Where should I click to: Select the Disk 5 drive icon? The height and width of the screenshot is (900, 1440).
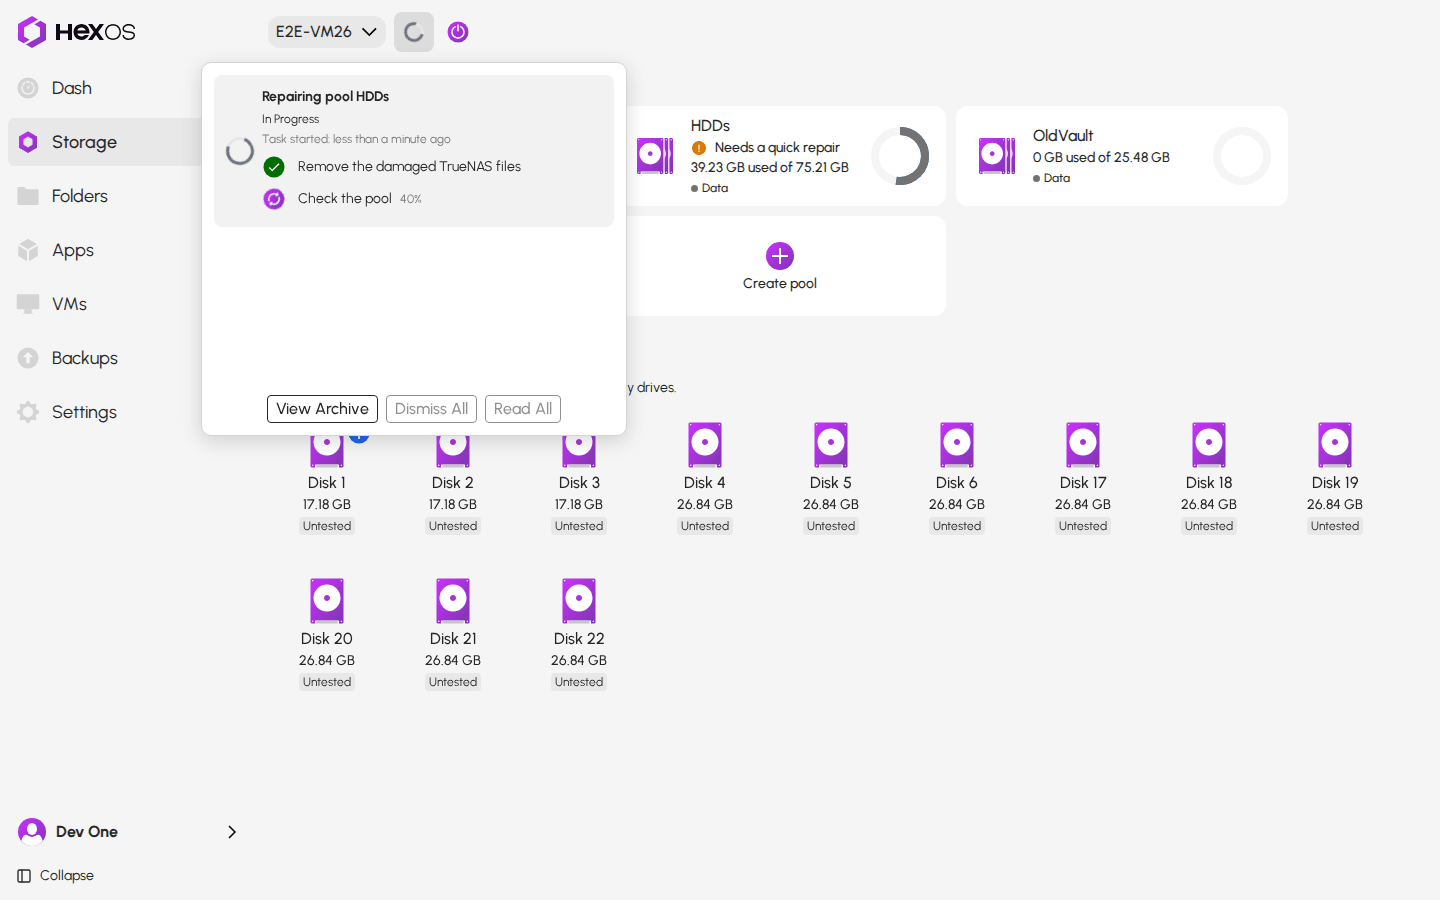point(831,445)
